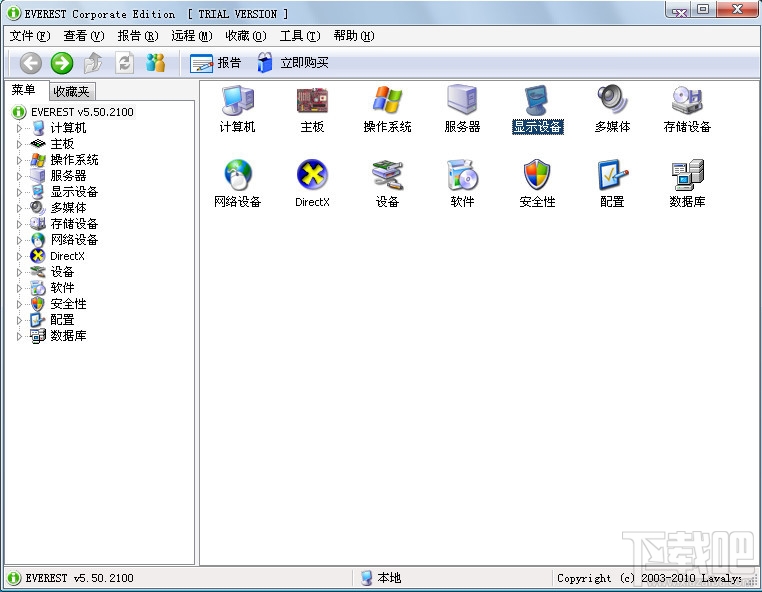The width and height of the screenshot is (762, 592).
Task: Open the 存储设备 disk icon in the main panel
Action: pyautogui.click(x=687, y=109)
